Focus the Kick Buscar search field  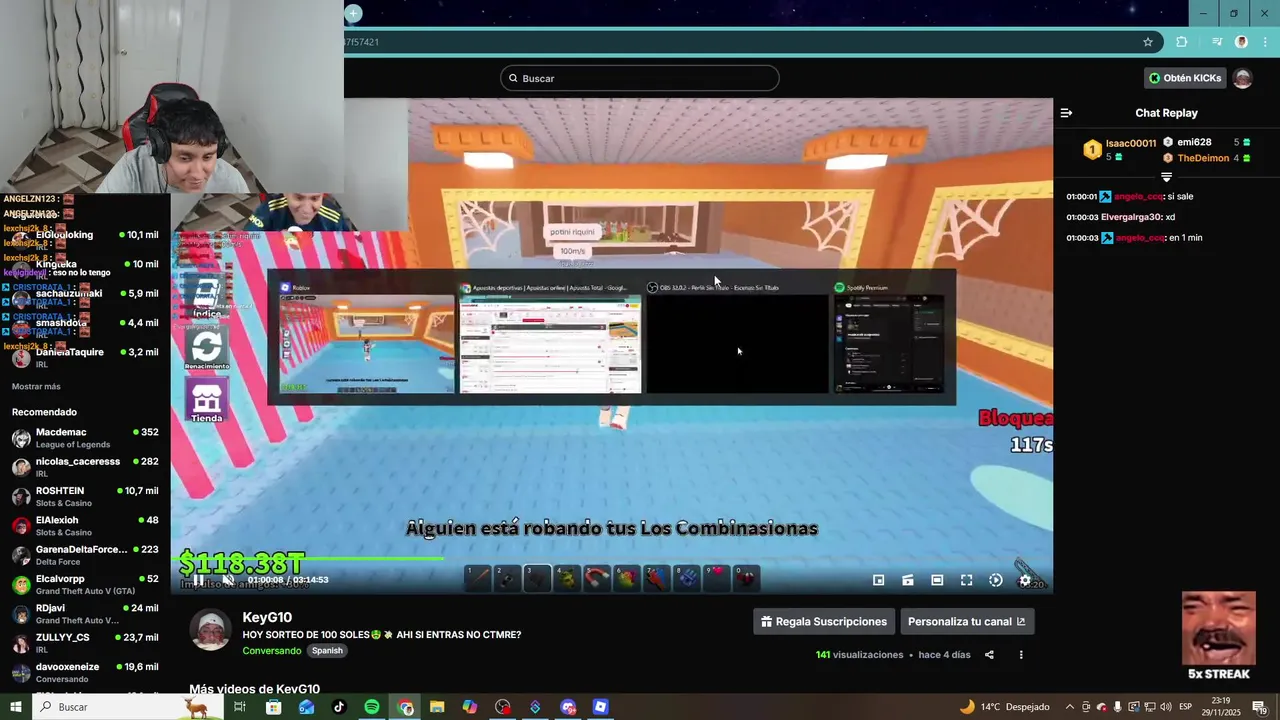pyautogui.click(x=640, y=78)
